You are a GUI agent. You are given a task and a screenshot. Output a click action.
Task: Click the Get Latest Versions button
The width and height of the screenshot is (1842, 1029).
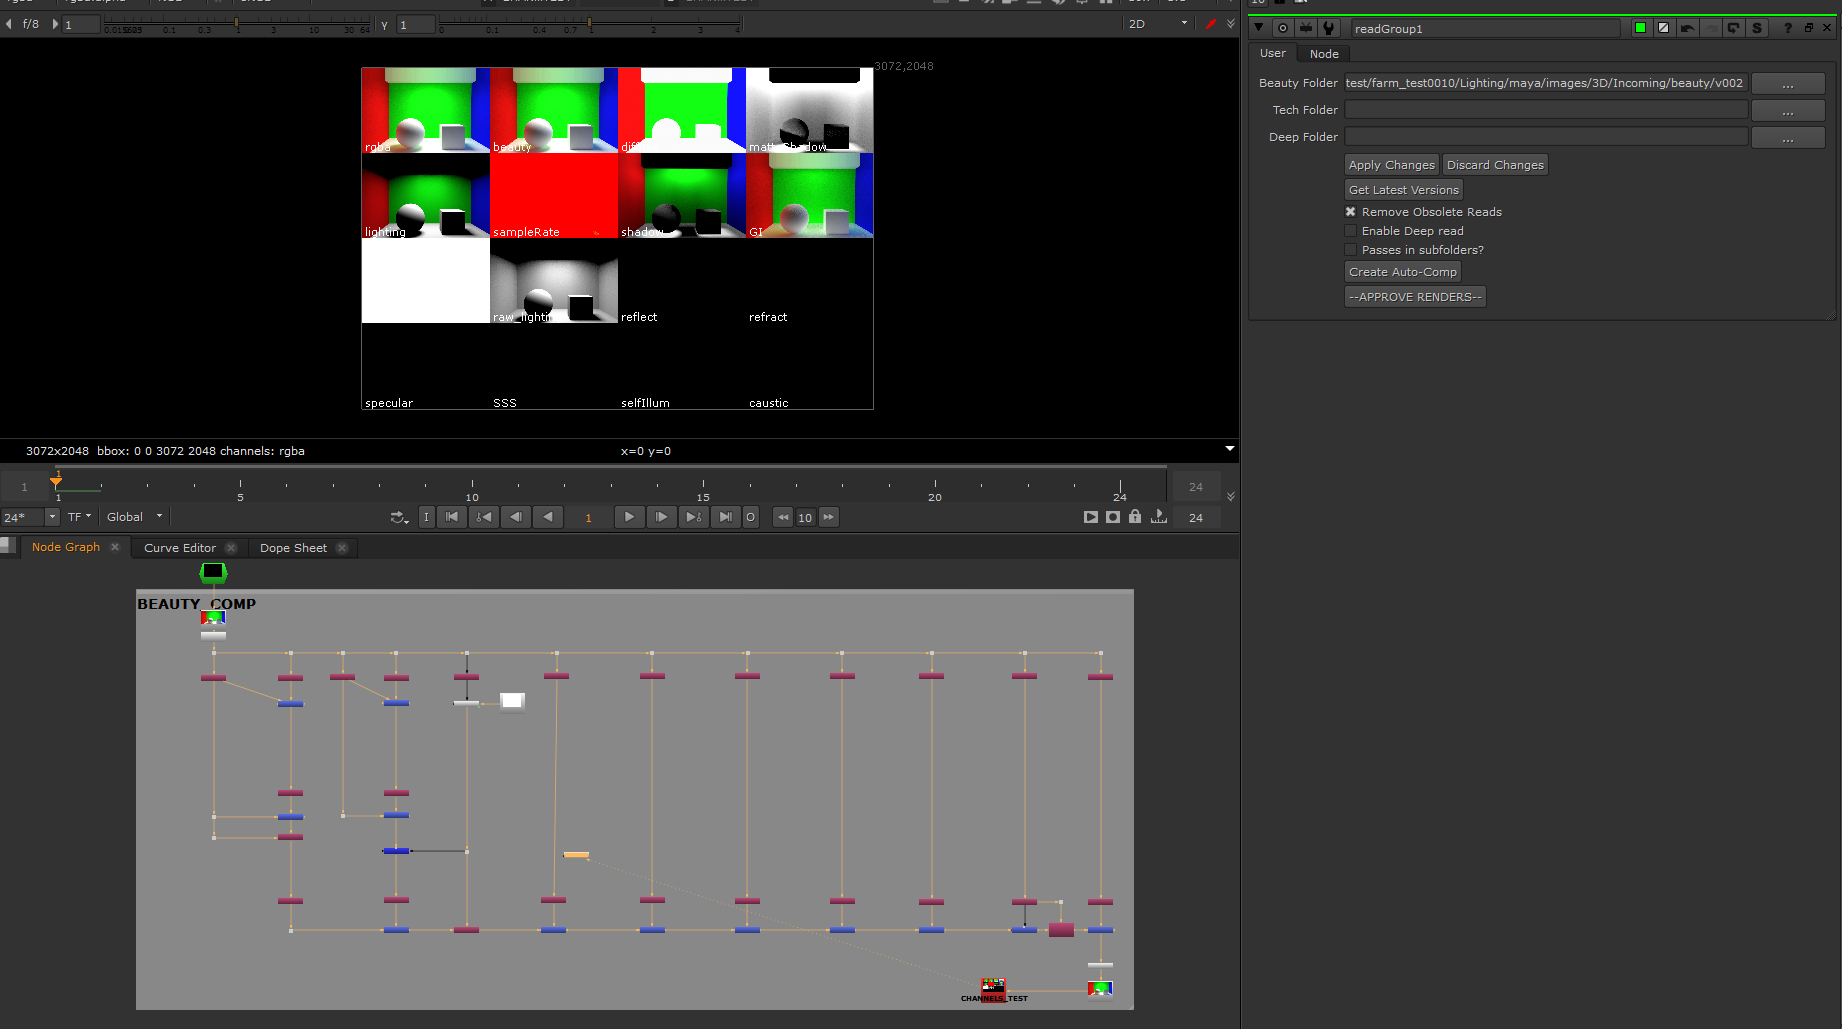click(x=1403, y=190)
